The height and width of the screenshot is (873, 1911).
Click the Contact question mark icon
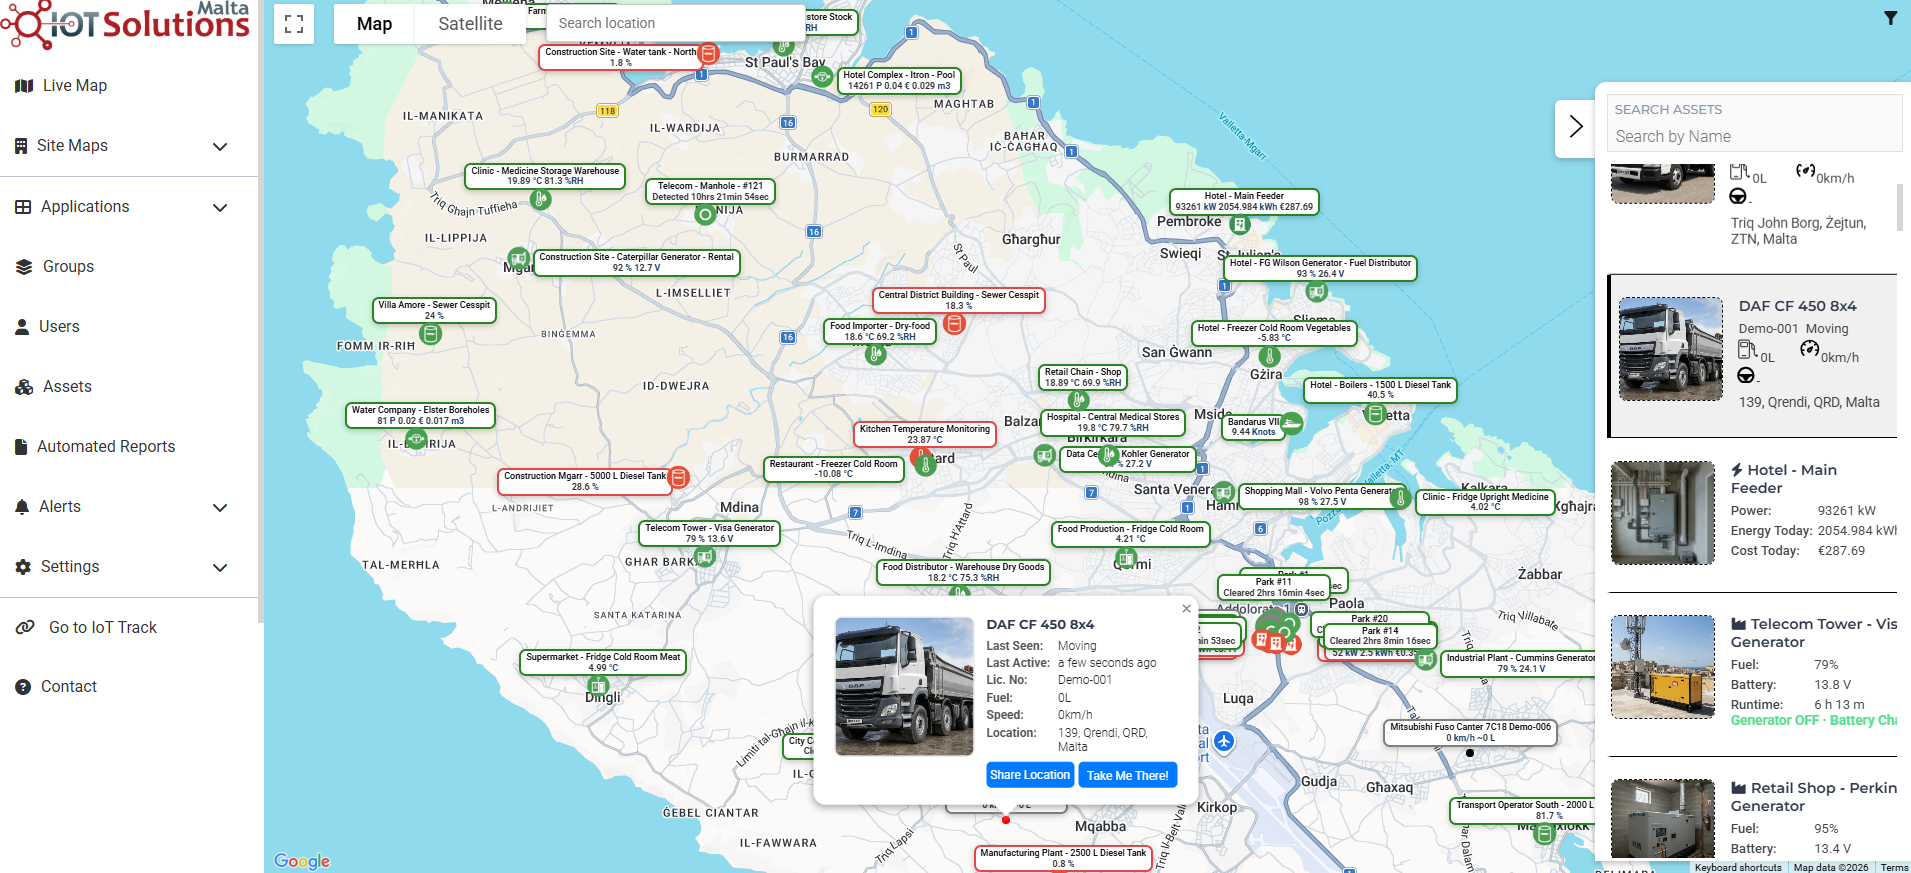coord(23,687)
